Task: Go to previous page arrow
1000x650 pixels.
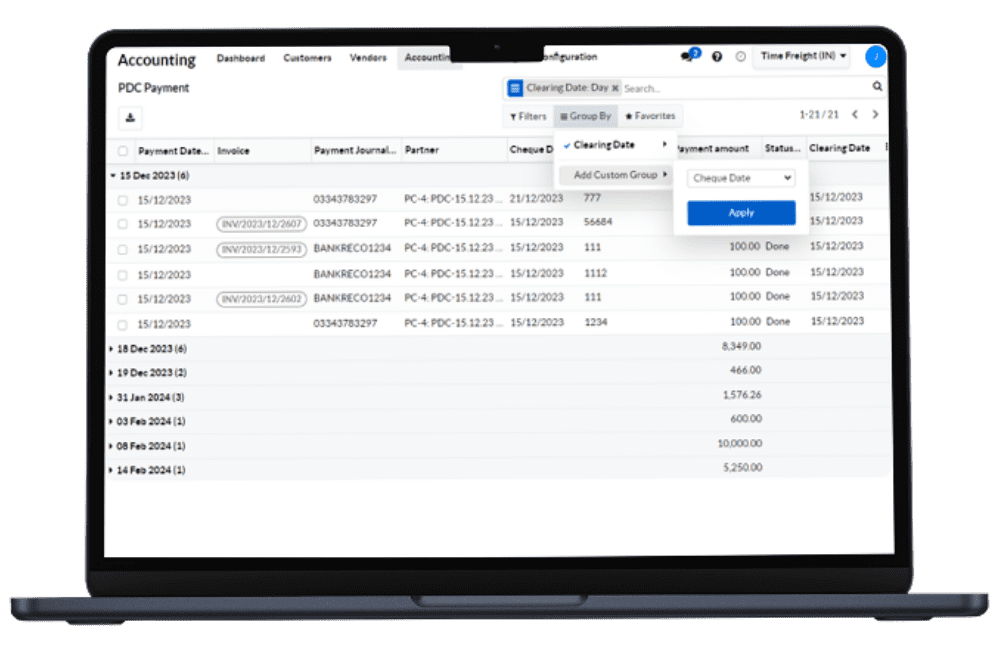Action: 854,115
